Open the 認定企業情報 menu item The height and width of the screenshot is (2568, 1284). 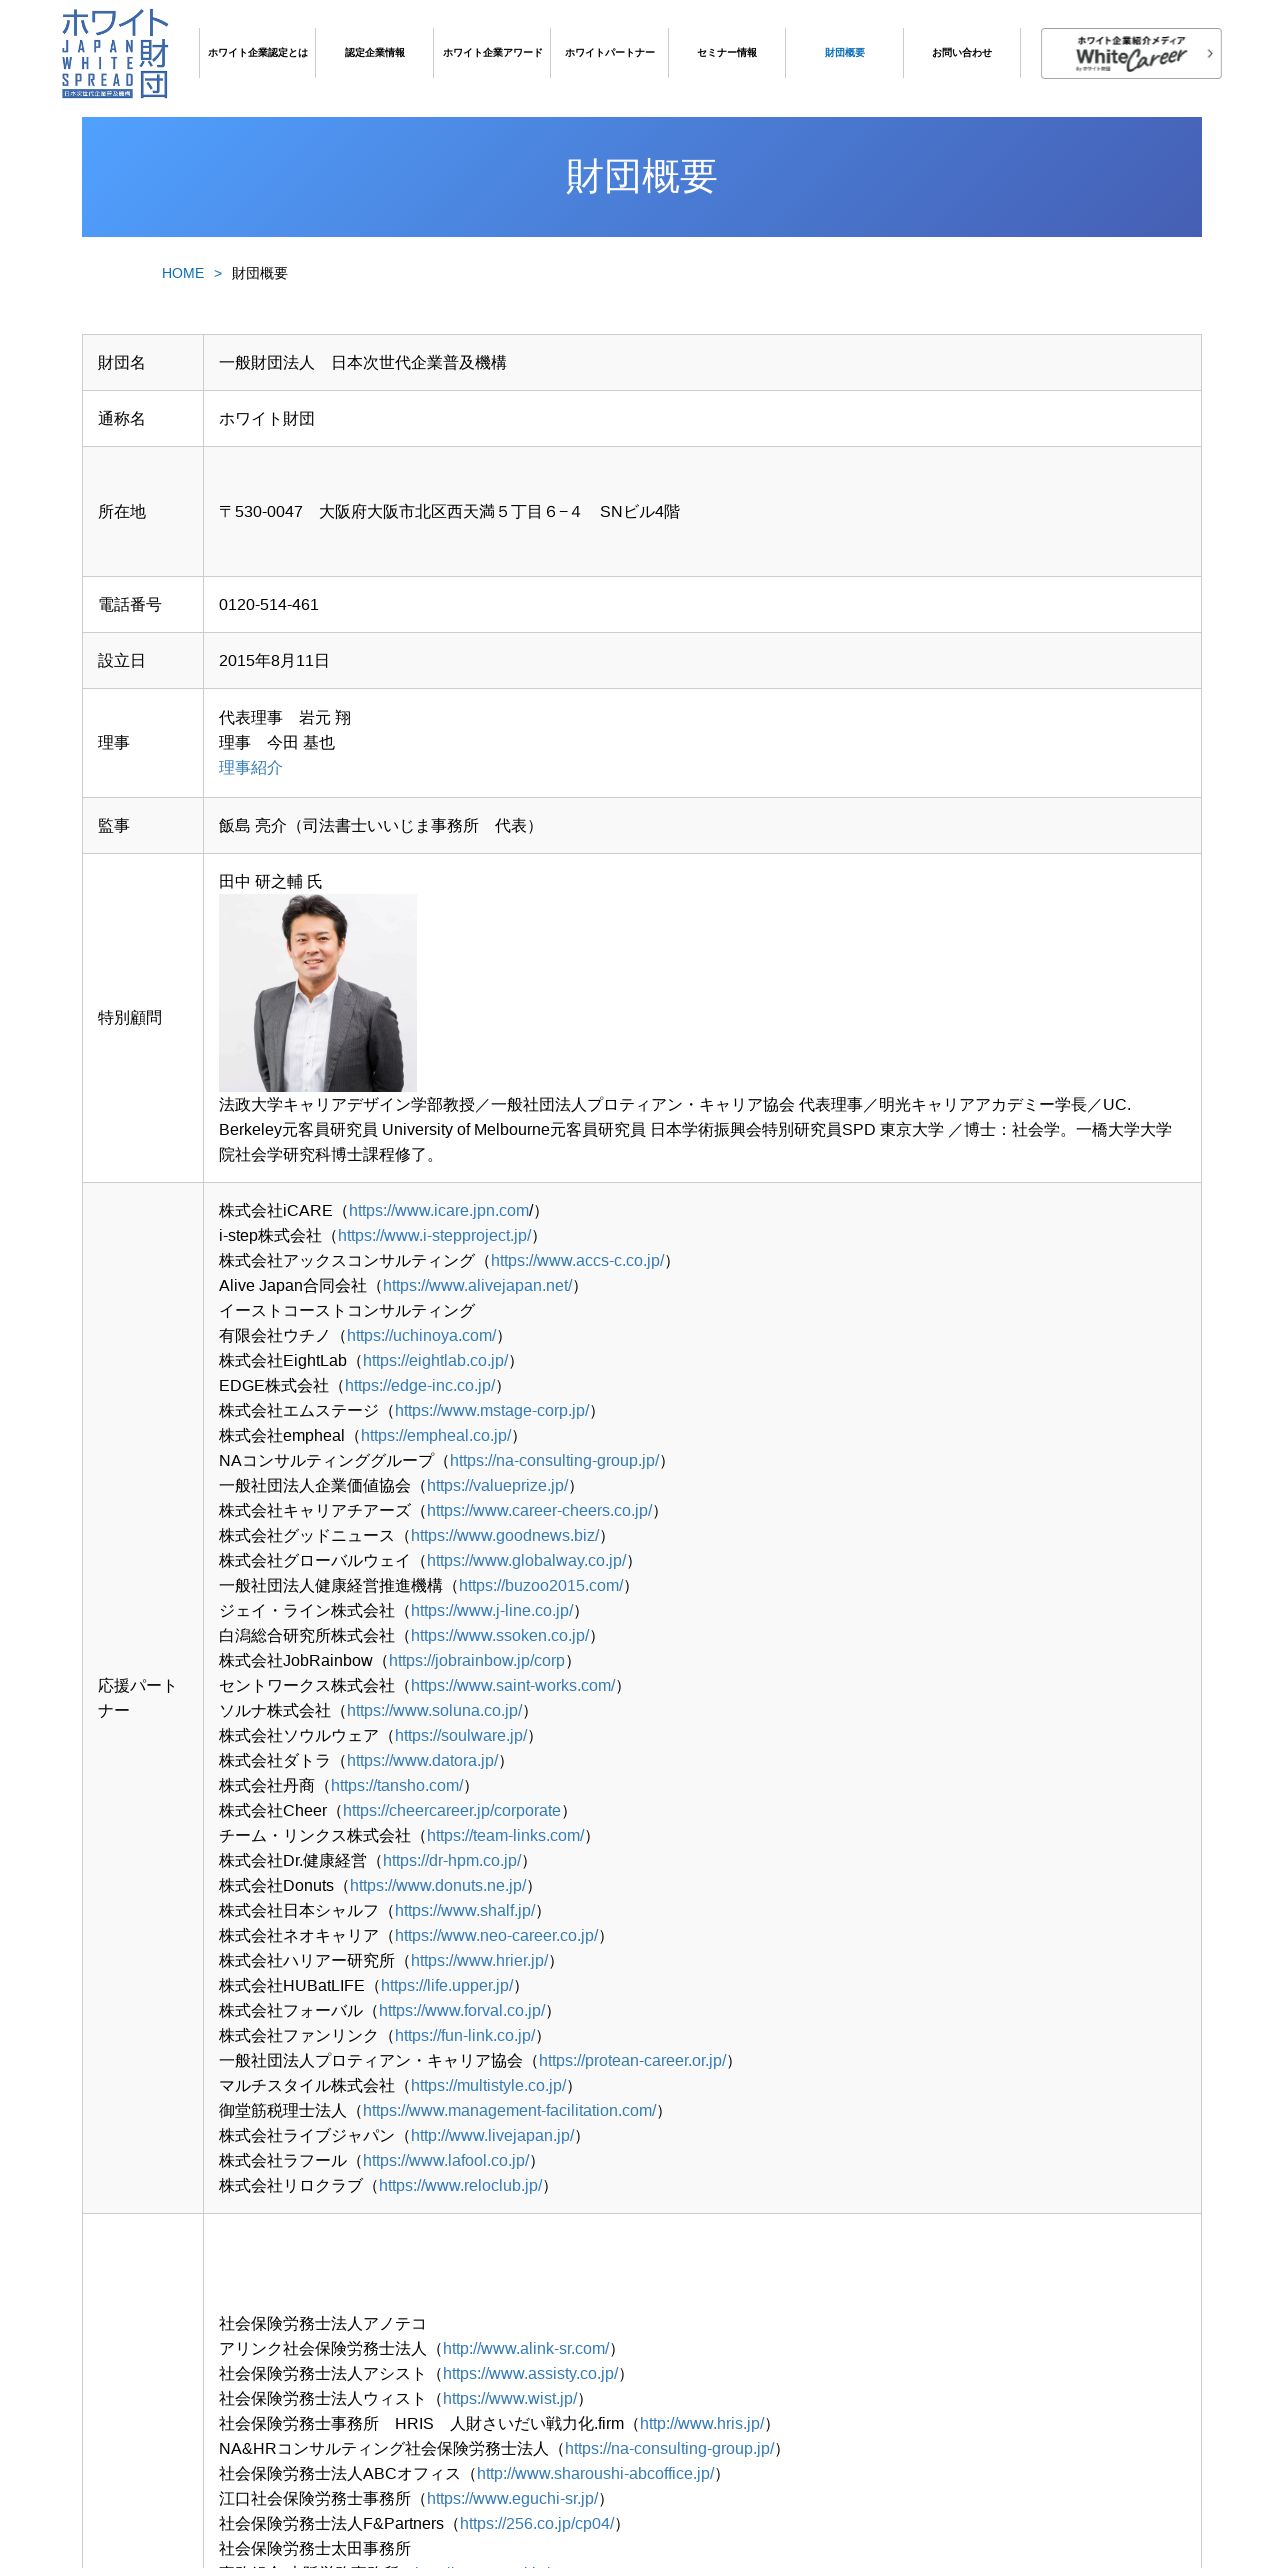click(x=375, y=53)
